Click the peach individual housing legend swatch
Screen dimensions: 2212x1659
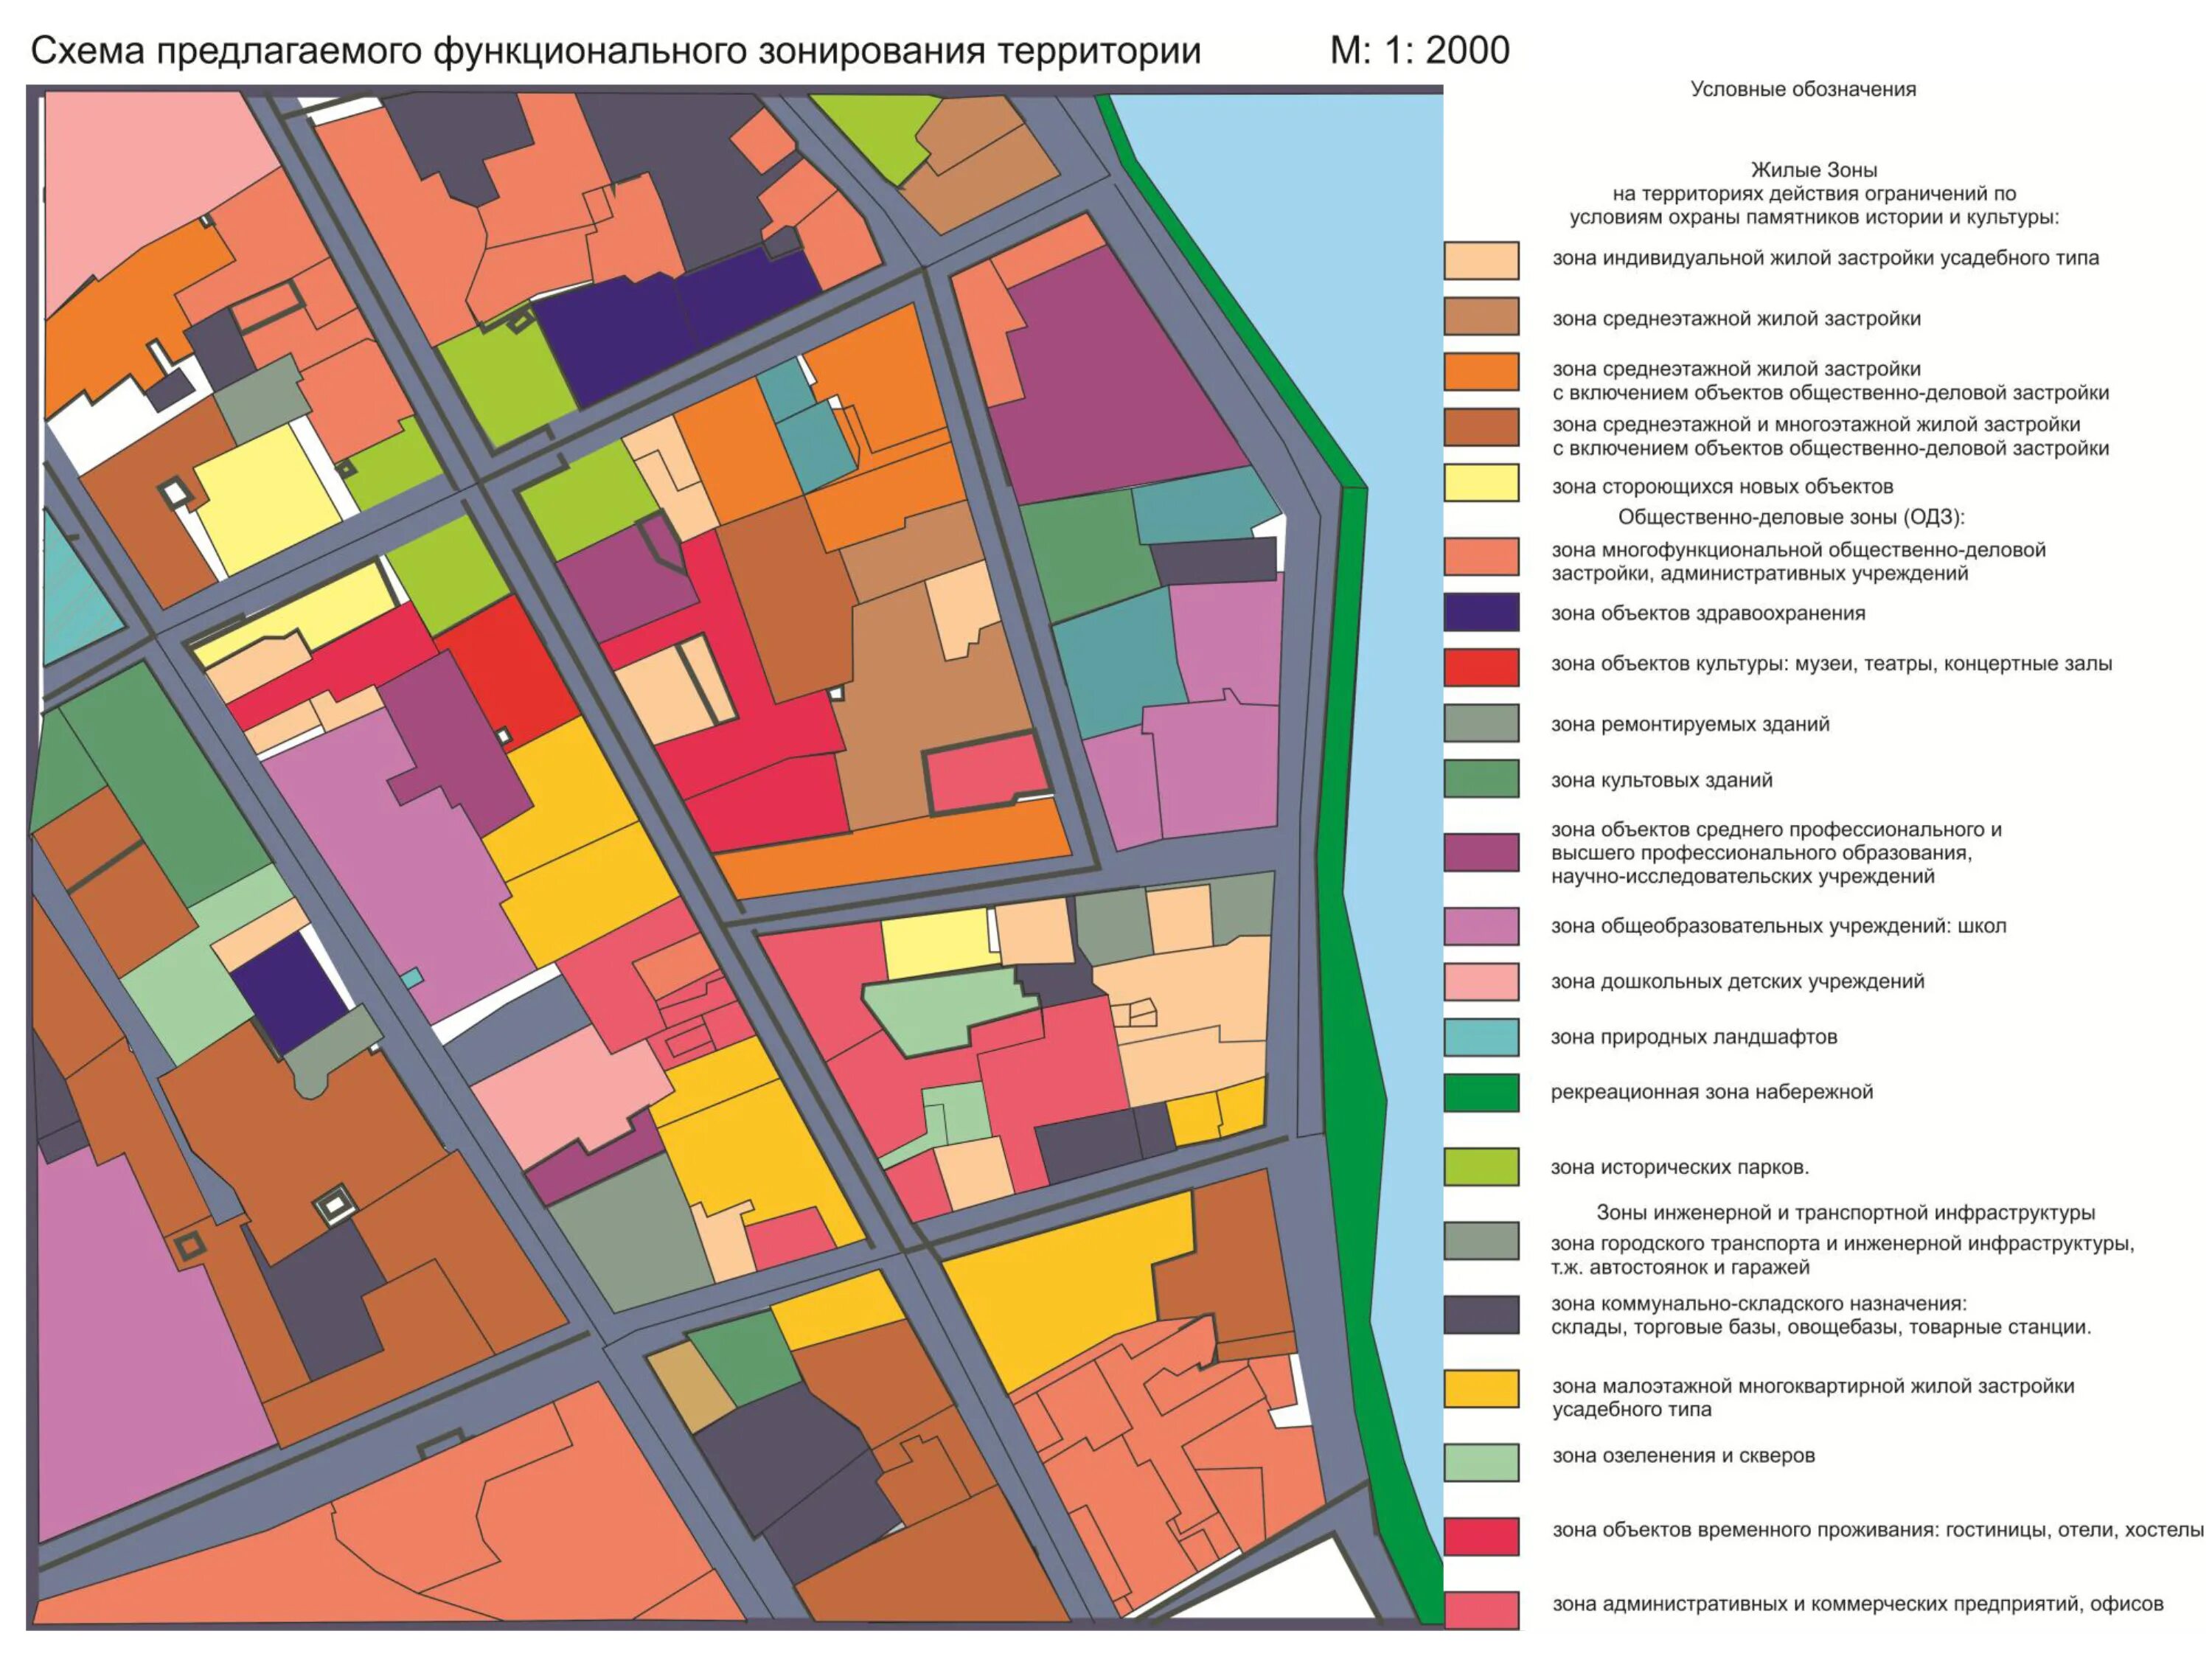[1481, 260]
